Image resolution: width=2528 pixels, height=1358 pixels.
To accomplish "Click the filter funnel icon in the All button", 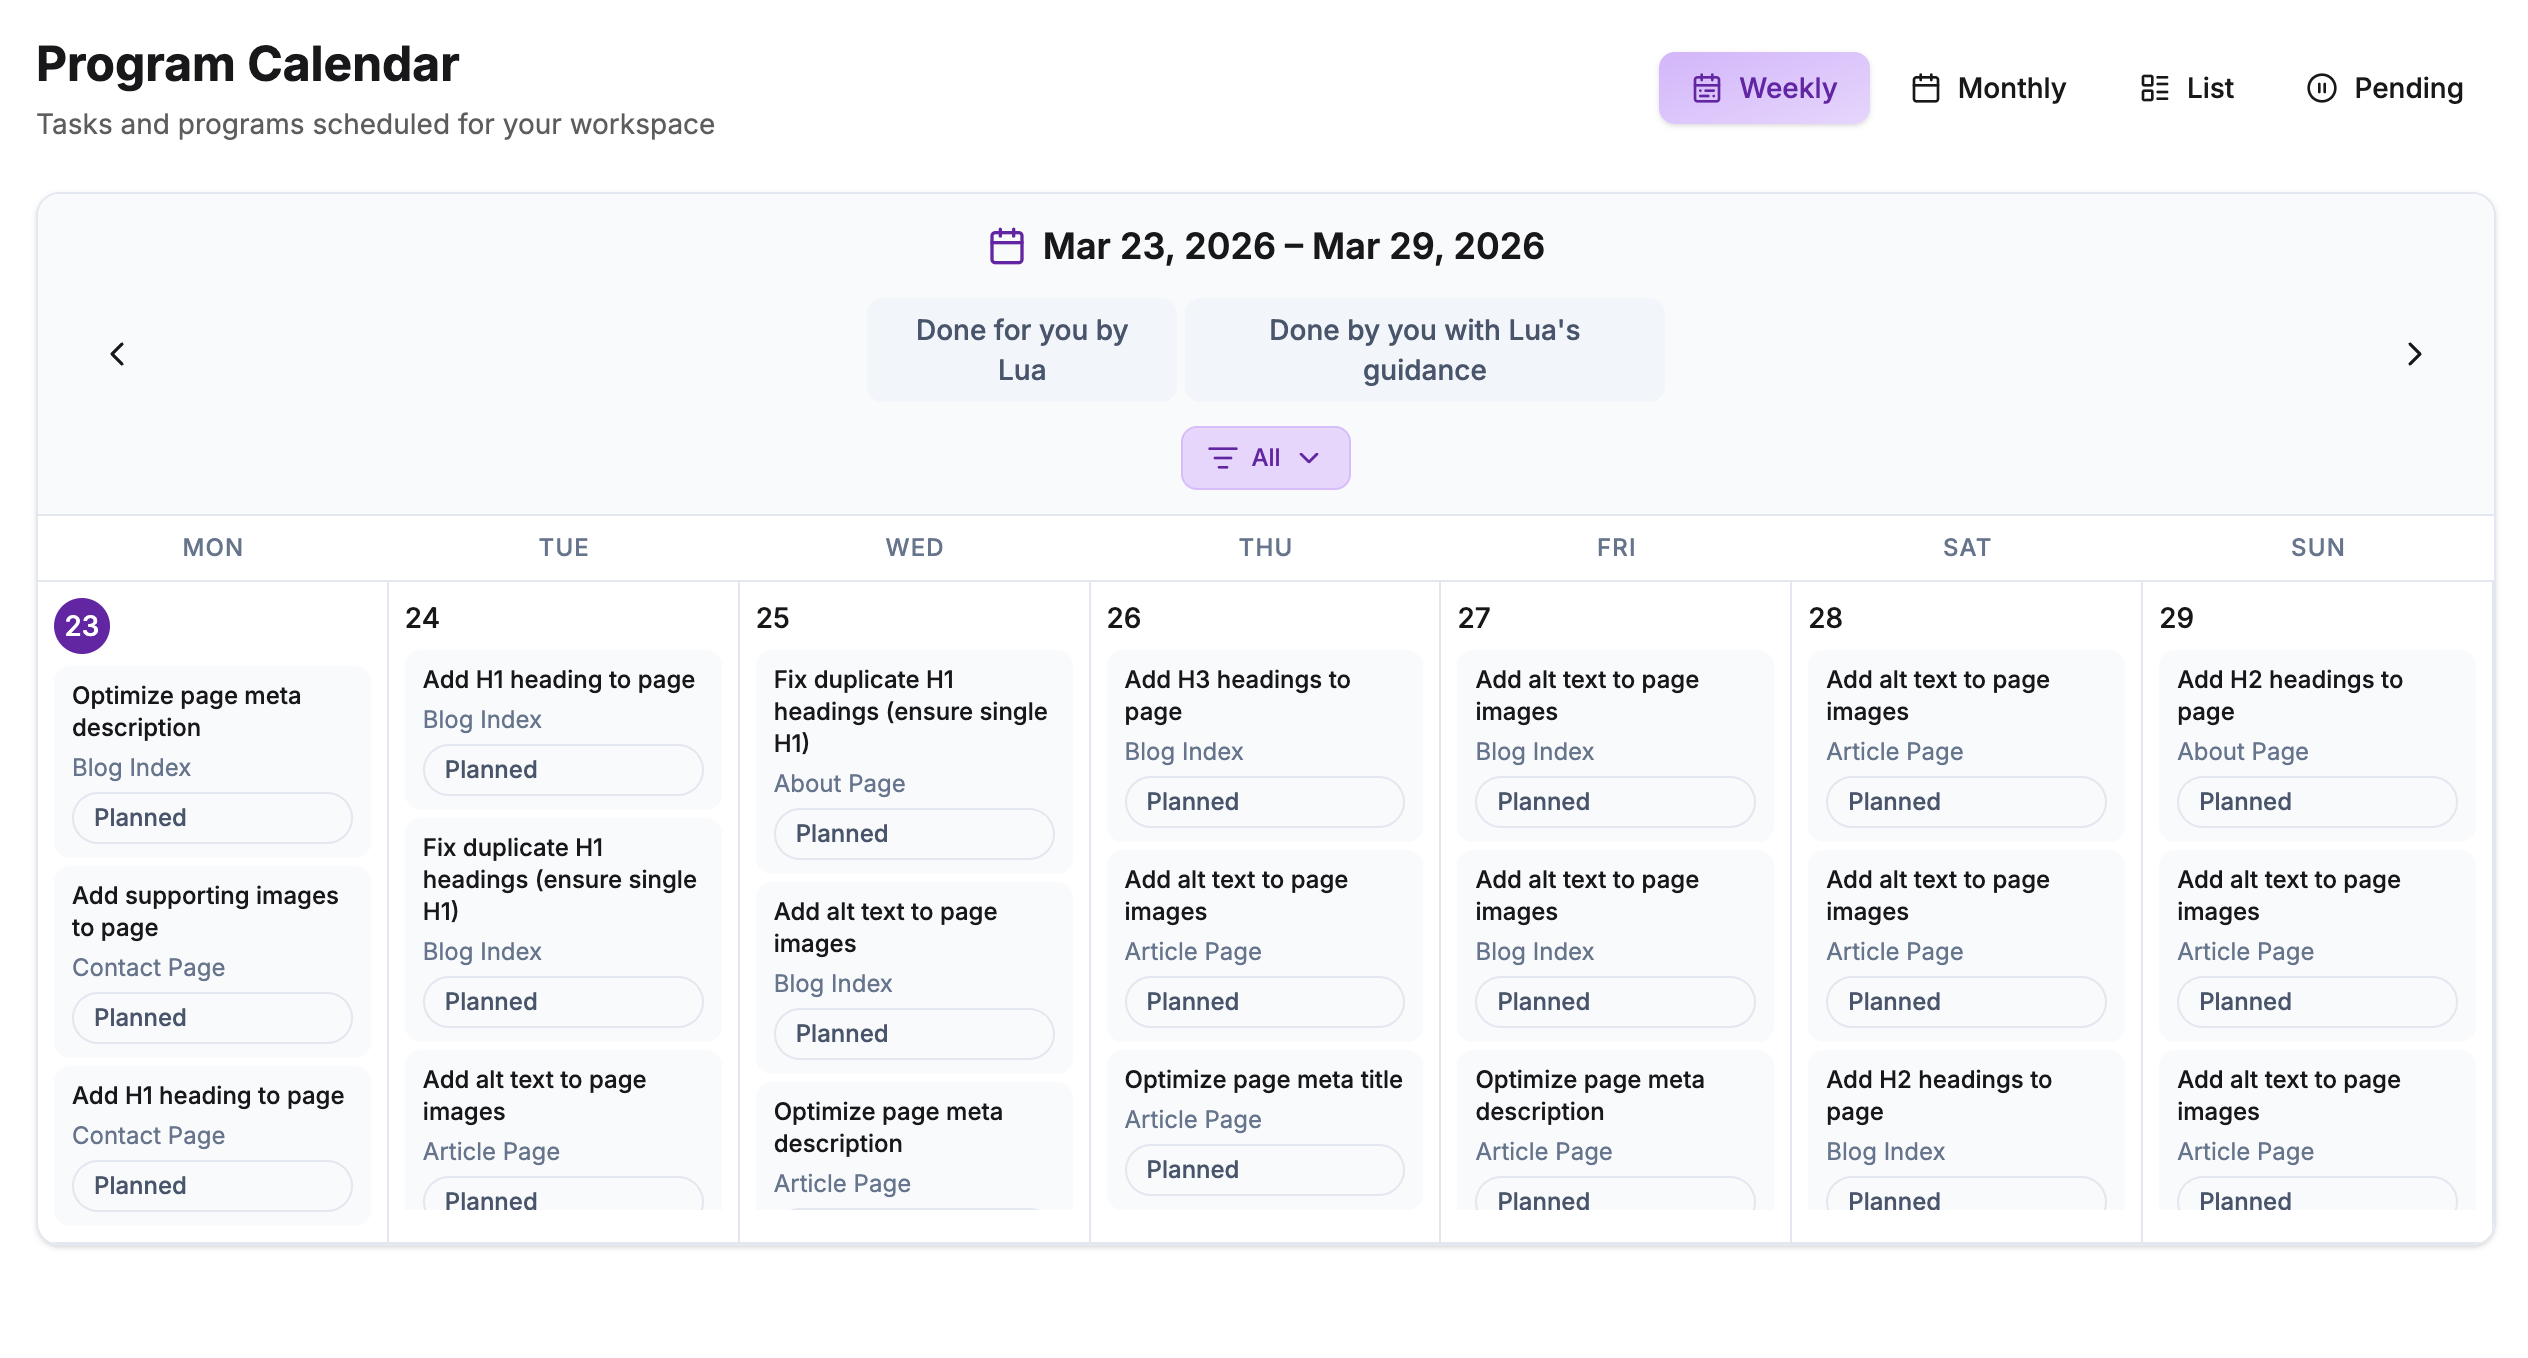I will 1222,457.
